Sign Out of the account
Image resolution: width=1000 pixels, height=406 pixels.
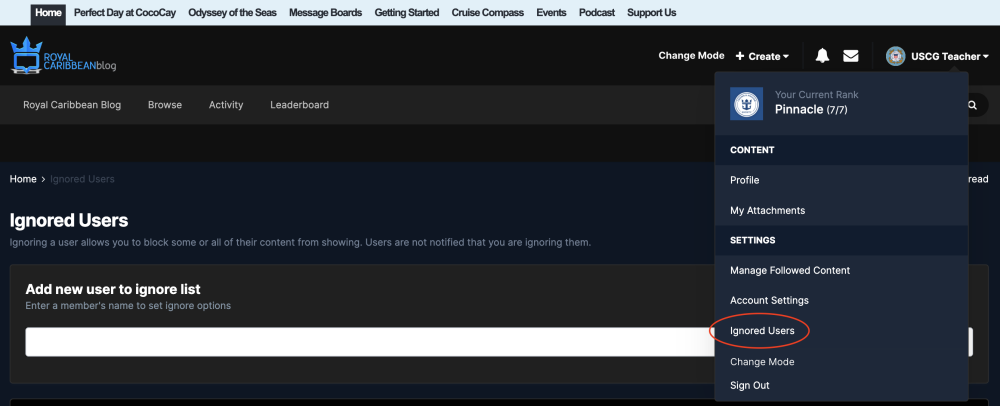(750, 385)
